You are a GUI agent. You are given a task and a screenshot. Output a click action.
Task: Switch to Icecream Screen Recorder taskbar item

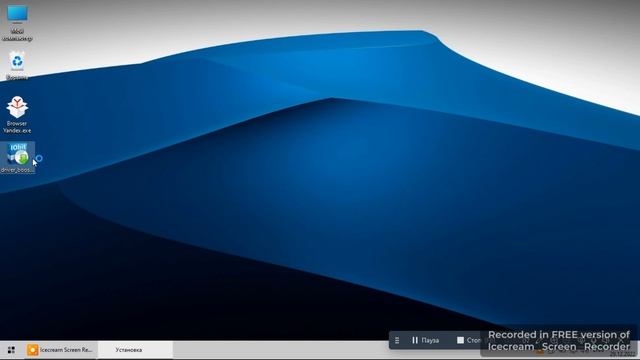60,350
